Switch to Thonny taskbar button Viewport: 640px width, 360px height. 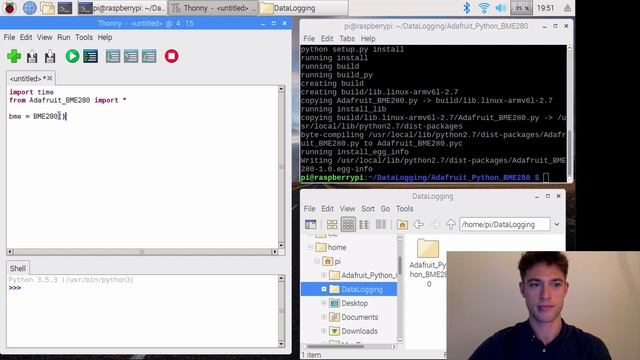click(213, 8)
